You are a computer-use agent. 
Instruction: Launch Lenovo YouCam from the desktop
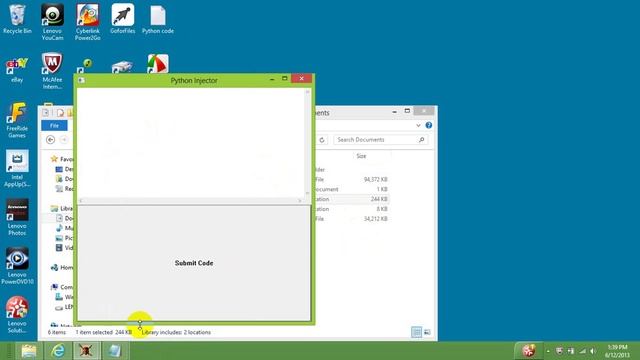tap(52, 22)
